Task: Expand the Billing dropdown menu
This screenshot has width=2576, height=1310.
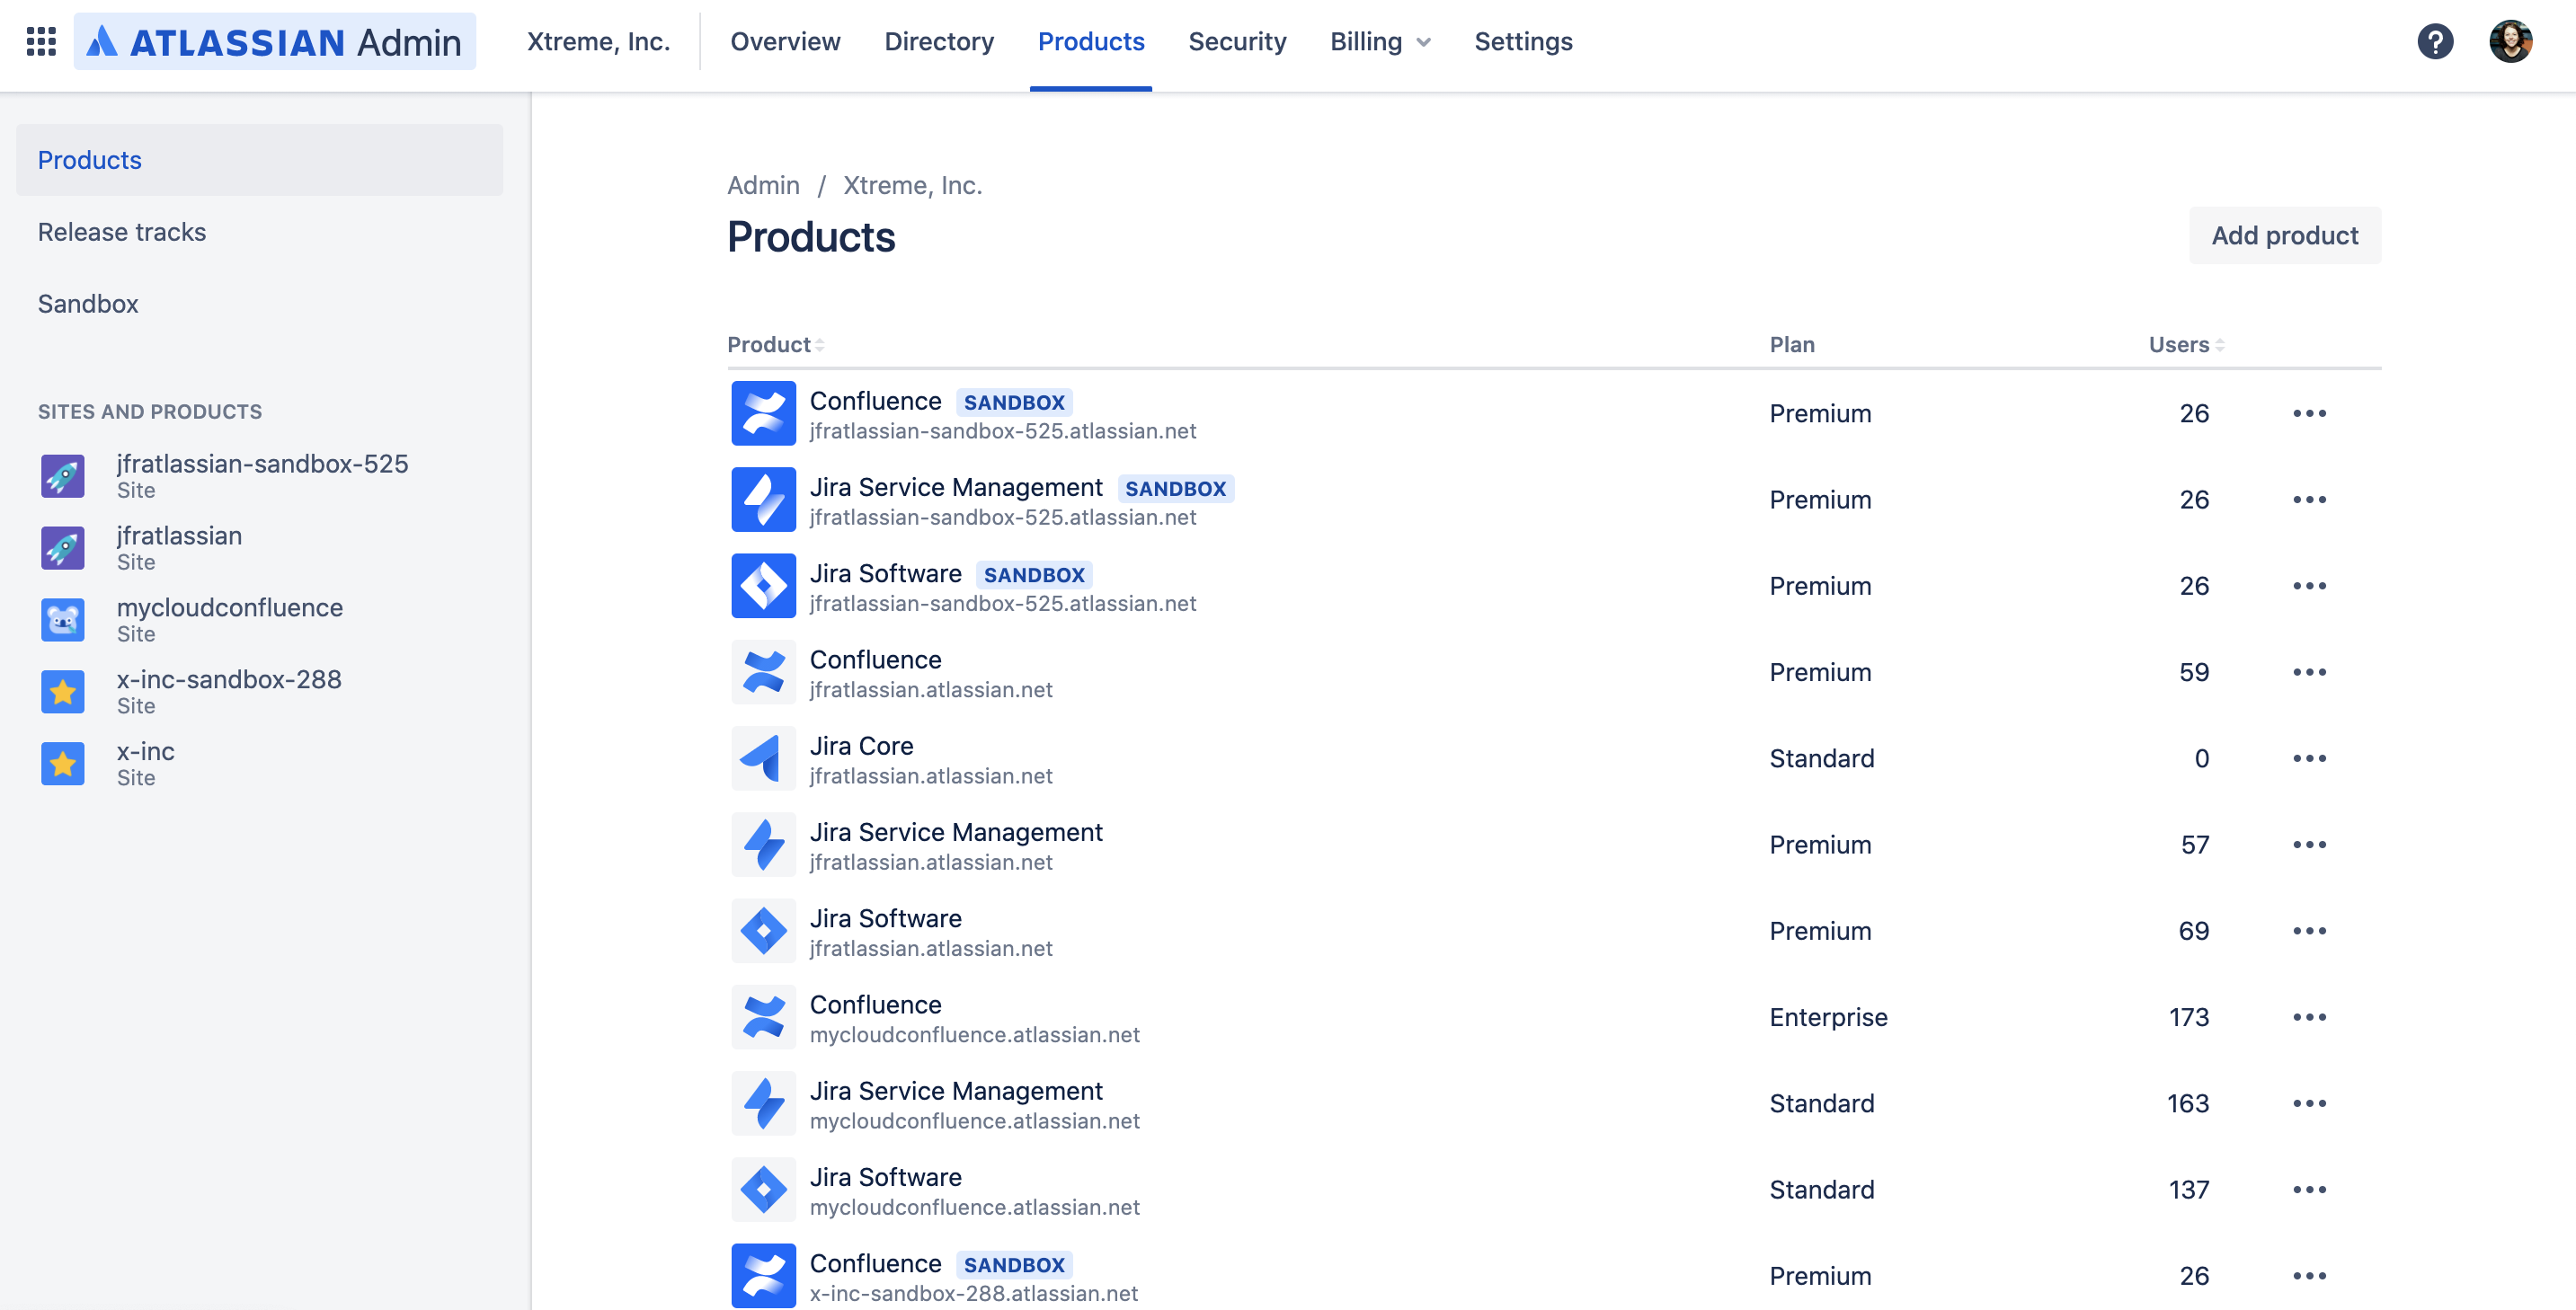Action: (x=1380, y=41)
